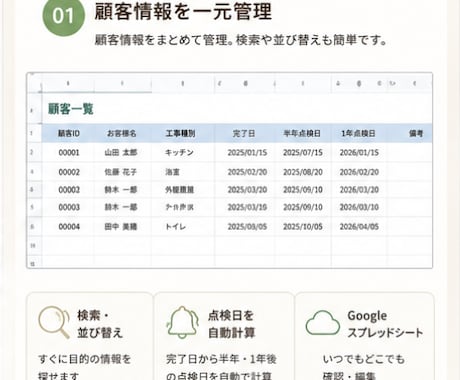Select the name cell 佐藤 花子
Image resolution: width=460 pixels, height=380 pixels.
[121, 172]
